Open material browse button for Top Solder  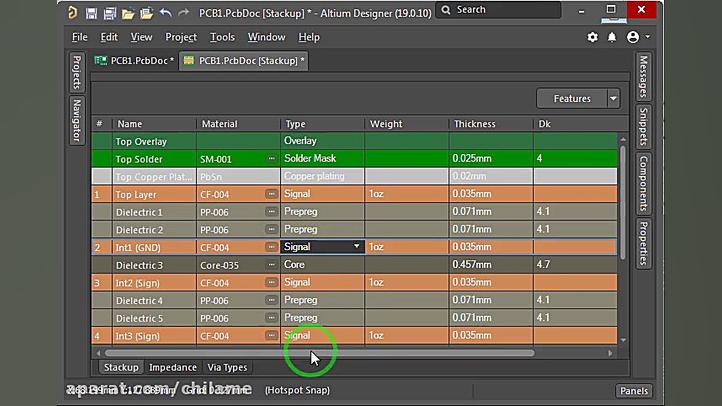(x=270, y=159)
